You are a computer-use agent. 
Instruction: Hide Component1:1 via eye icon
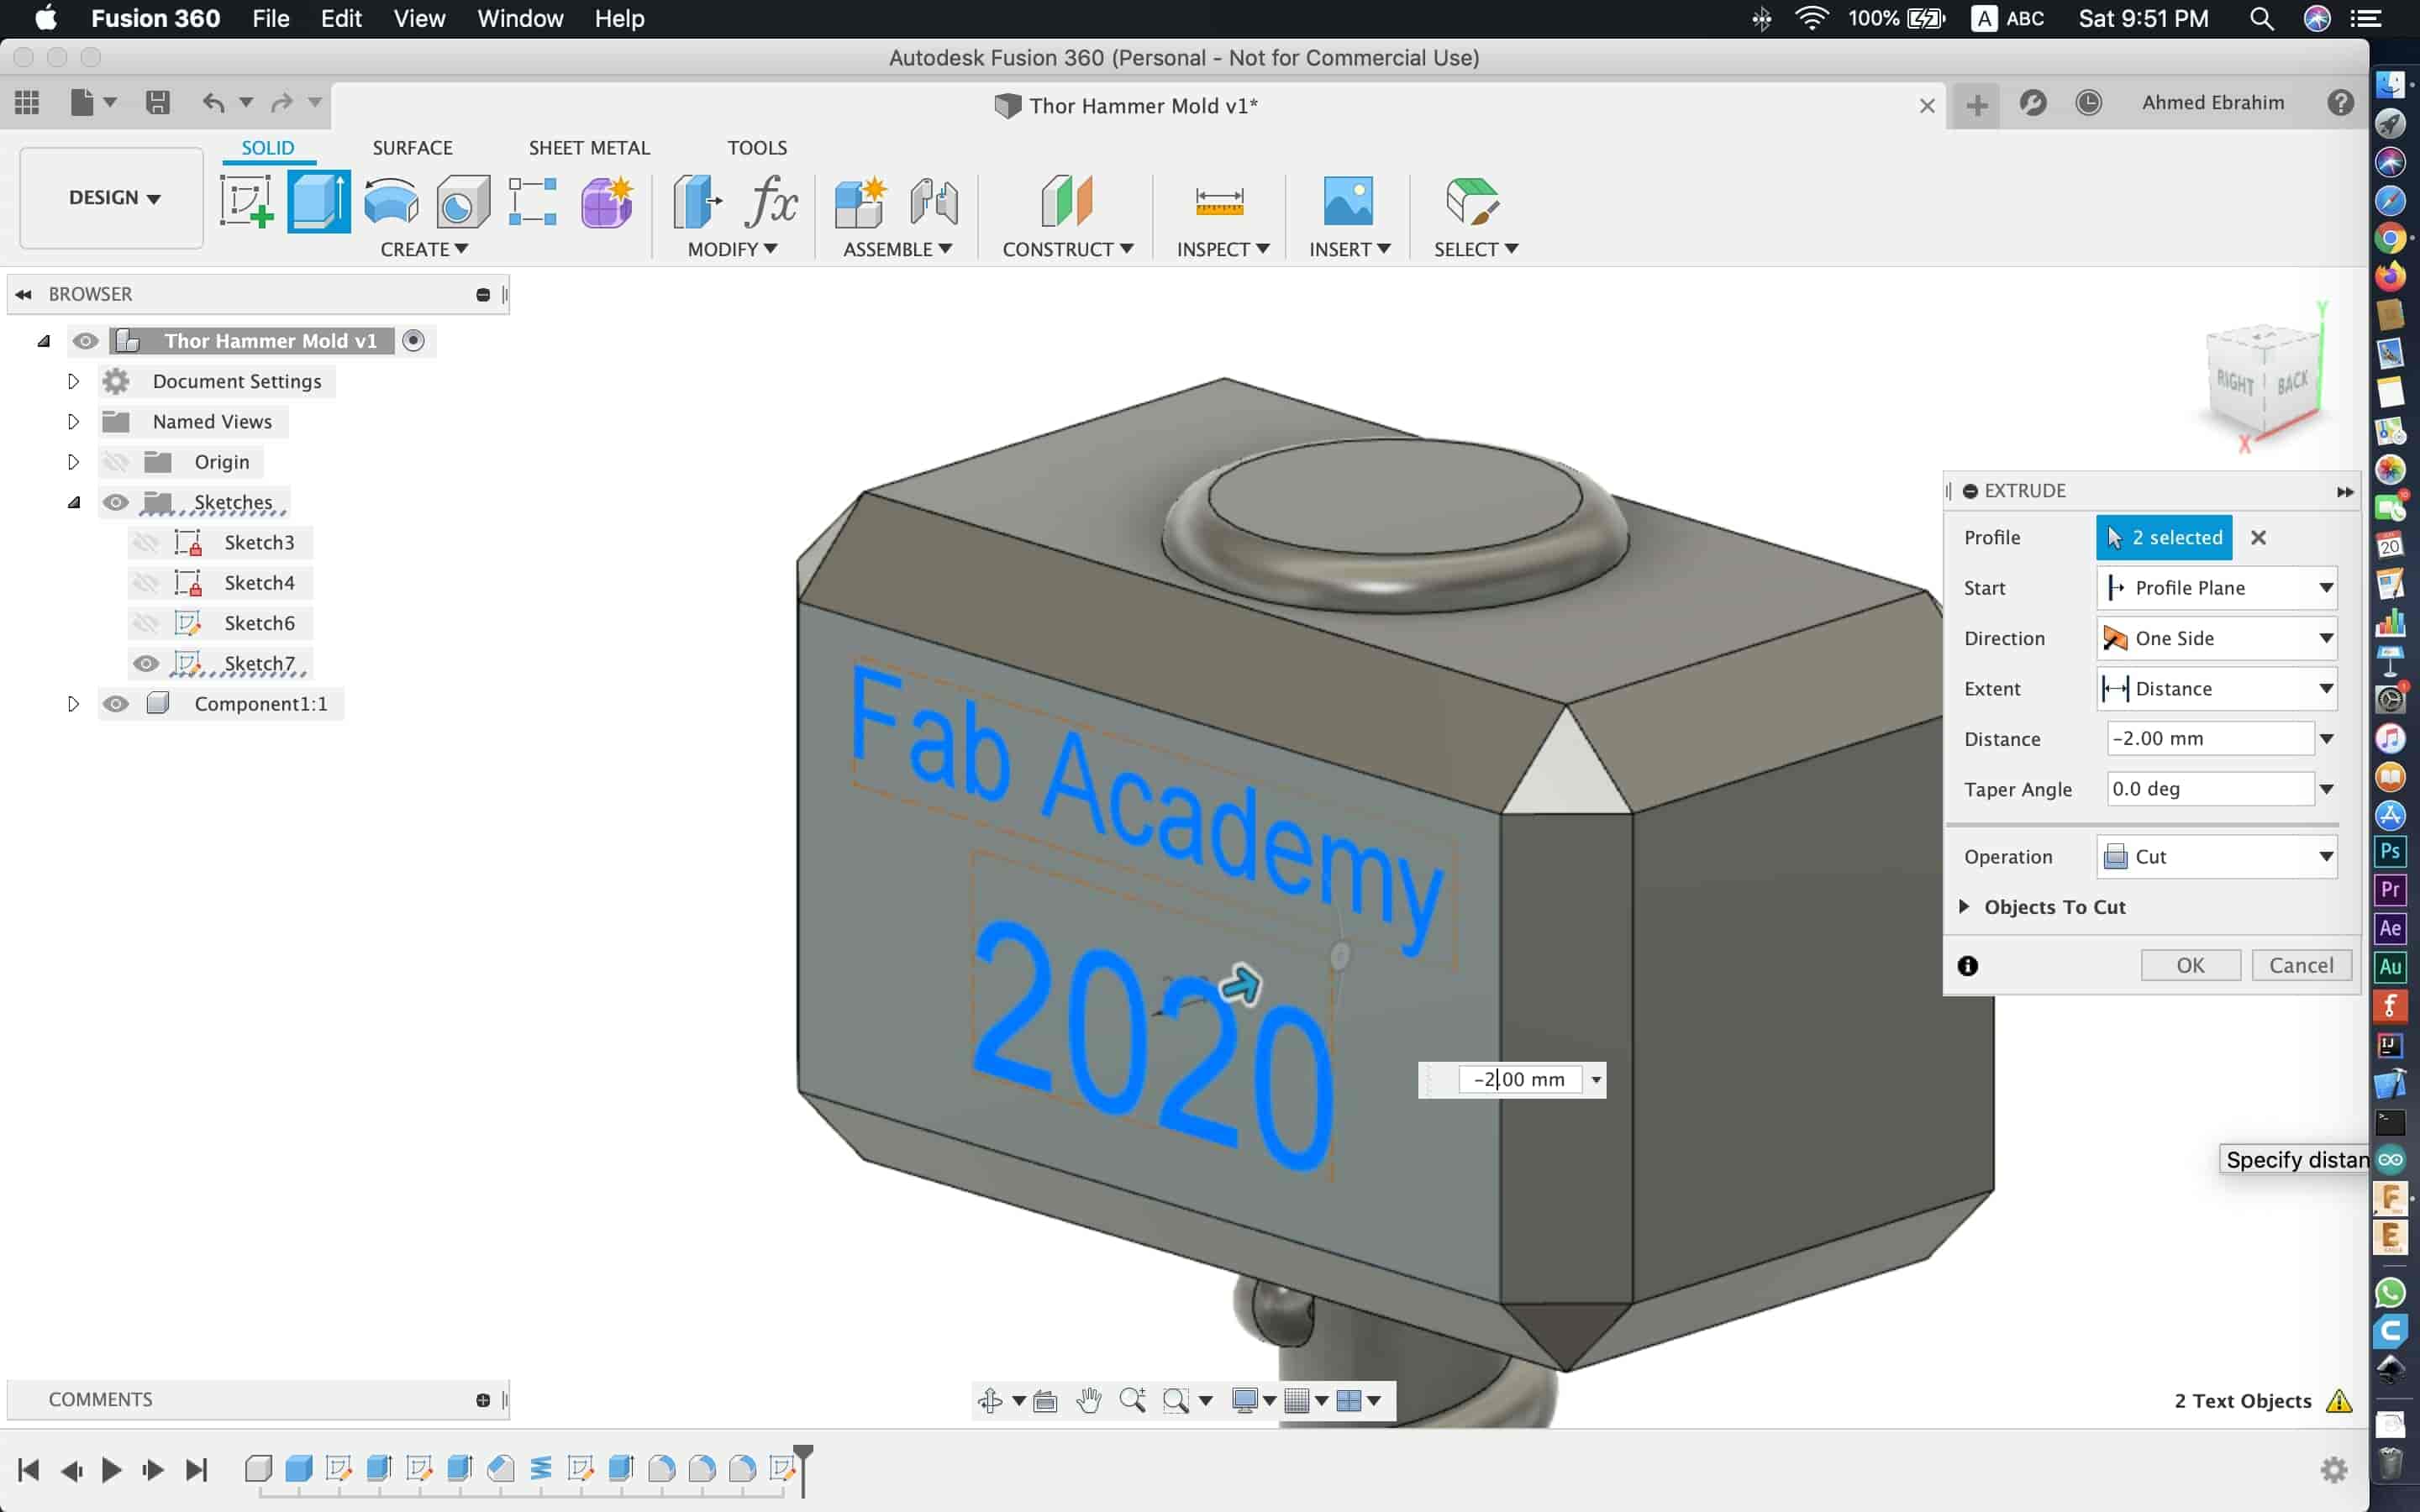tap(116, 704)
